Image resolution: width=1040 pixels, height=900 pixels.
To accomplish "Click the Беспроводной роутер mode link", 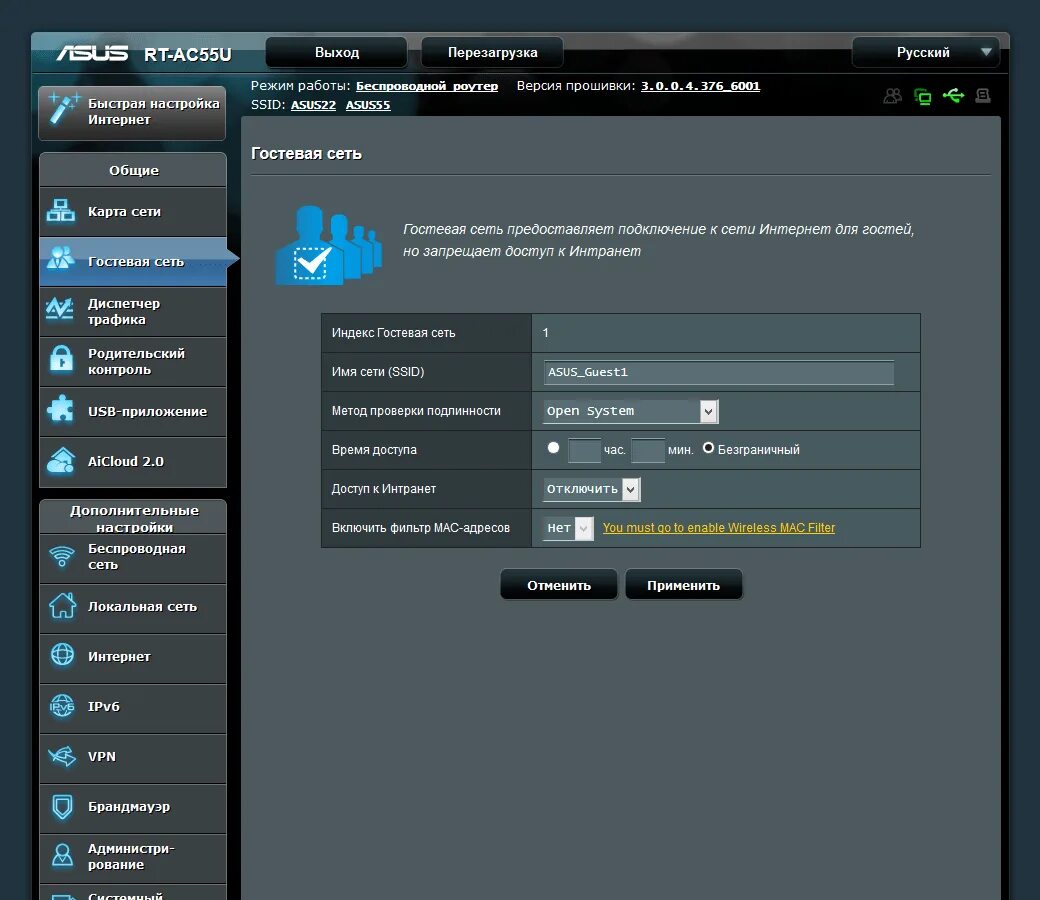I will click(x=426, y=86).
